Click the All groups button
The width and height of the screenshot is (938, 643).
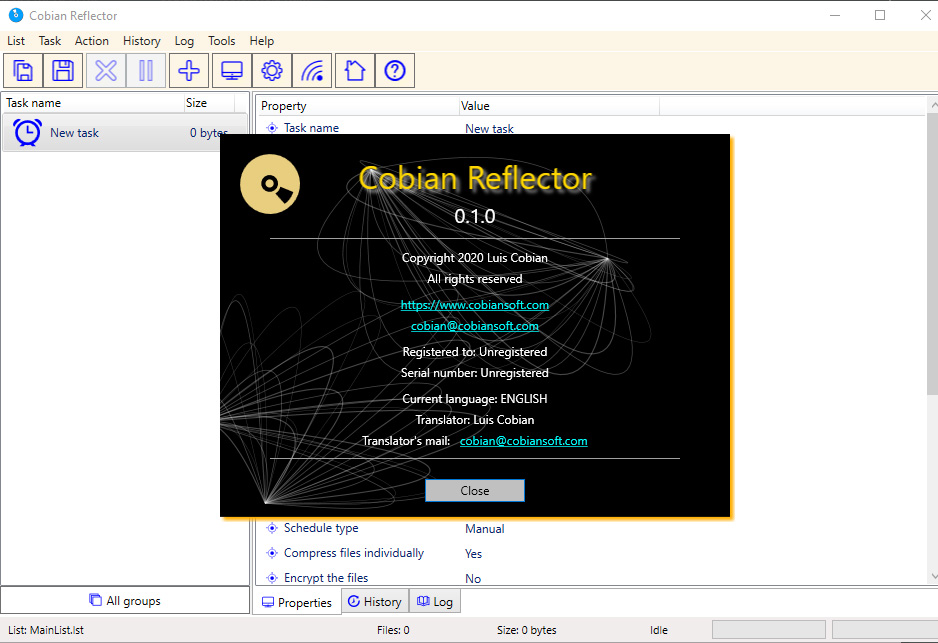coord(125,600)
